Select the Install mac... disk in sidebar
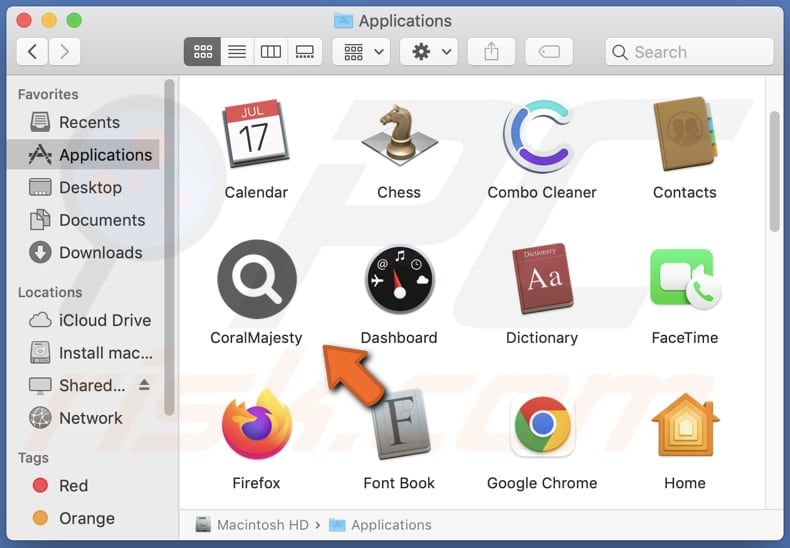 pyautogui.click(x=84, y=353)
